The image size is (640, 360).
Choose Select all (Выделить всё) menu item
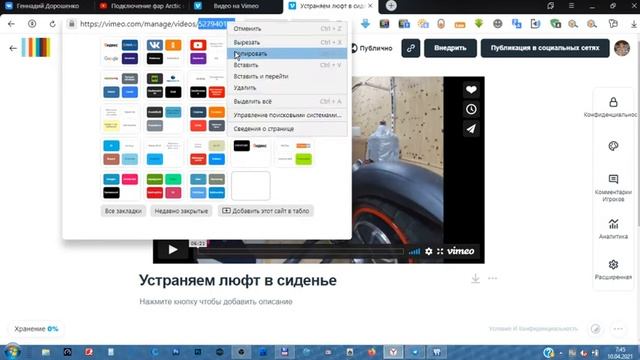tap(287, 101)
